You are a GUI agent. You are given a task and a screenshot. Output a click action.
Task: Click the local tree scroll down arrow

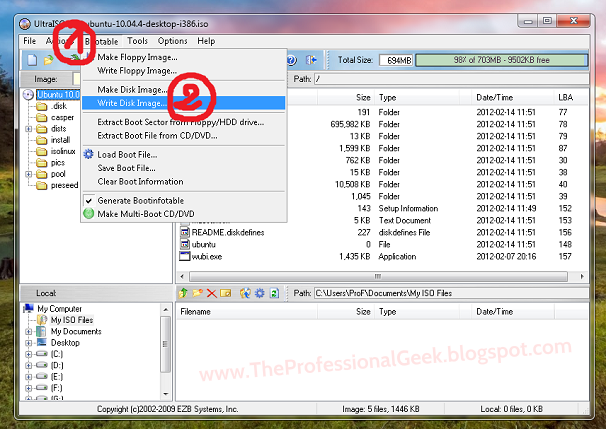[x=165, y=394]
